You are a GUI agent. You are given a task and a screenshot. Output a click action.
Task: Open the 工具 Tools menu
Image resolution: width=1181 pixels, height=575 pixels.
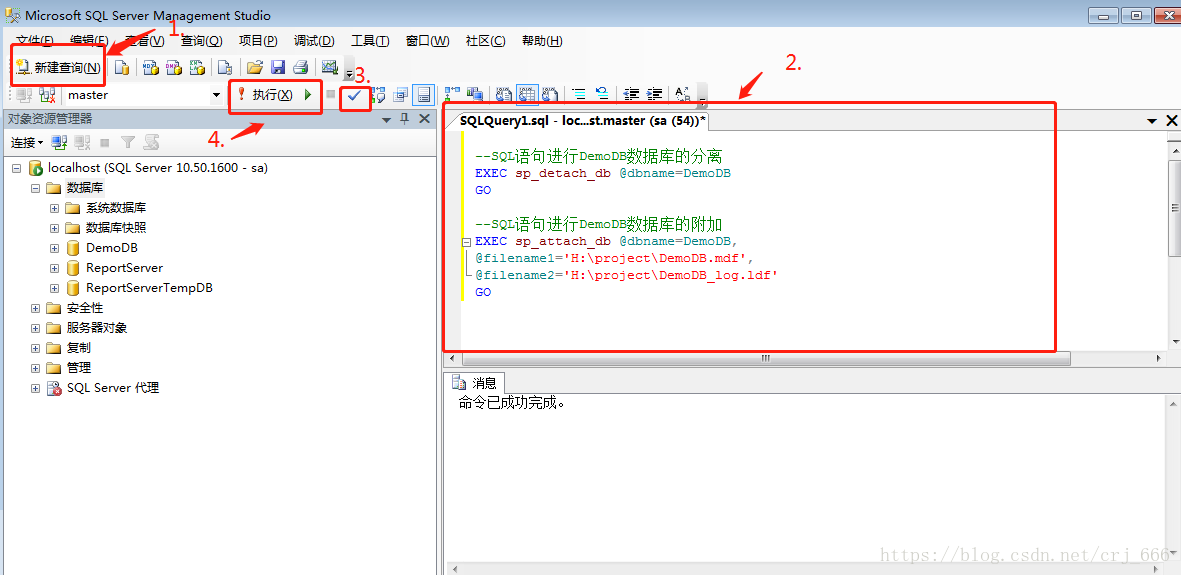pos(370,41)
